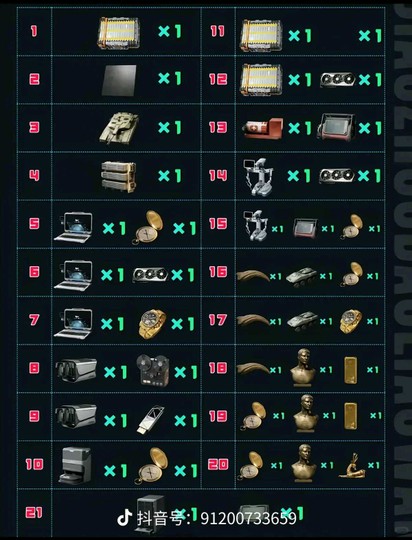
Task: Select the golden rabbit figurine in row 20
Action: click(352, 466)
